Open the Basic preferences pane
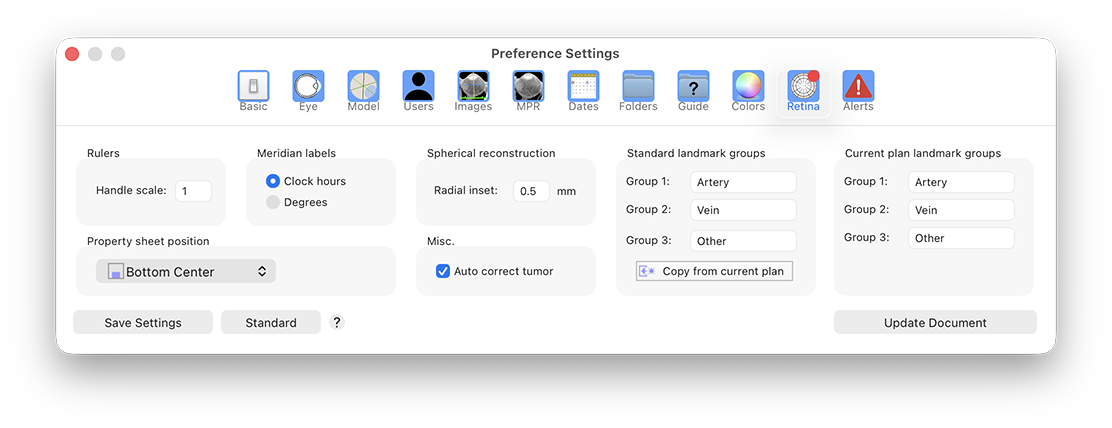This screenshot has width=1112, height=428. (253, 88)
